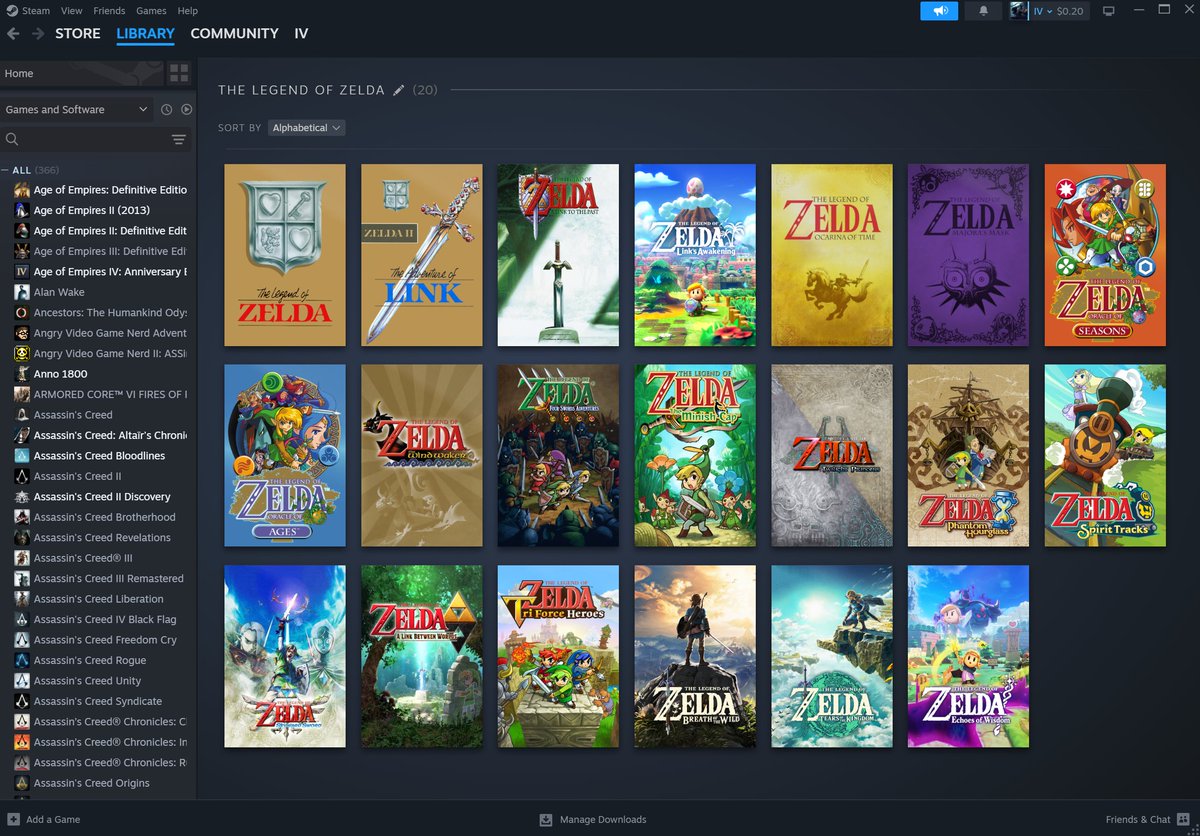Open The Legend of Zelda NES cover
The height and width of the screenshot is (836, 1200).
click(285, 255)
